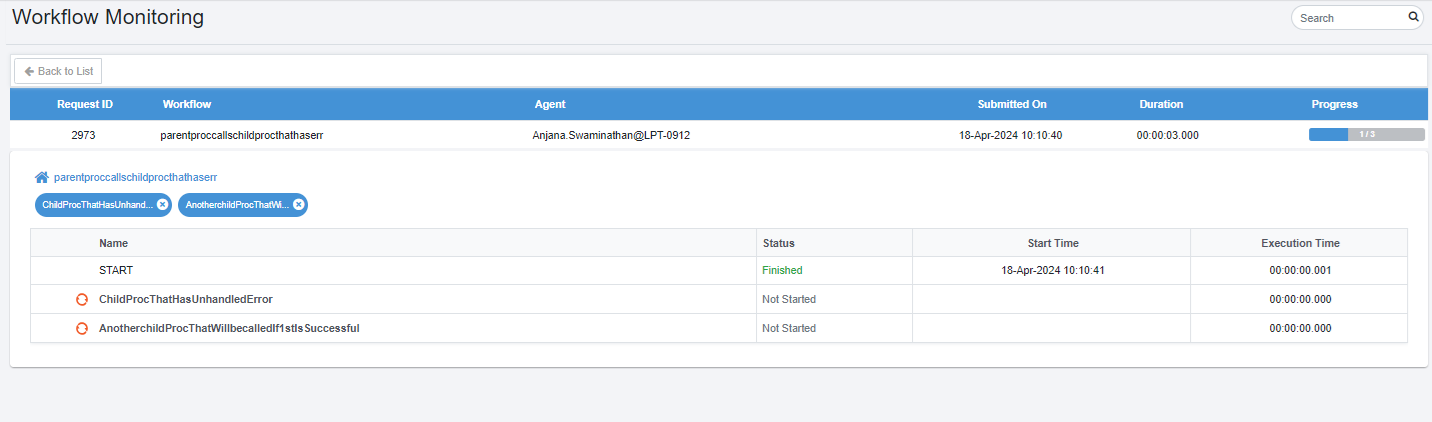
Task: Open the ChildProcThatHasUnhandledError step
Action: [185, 299]
